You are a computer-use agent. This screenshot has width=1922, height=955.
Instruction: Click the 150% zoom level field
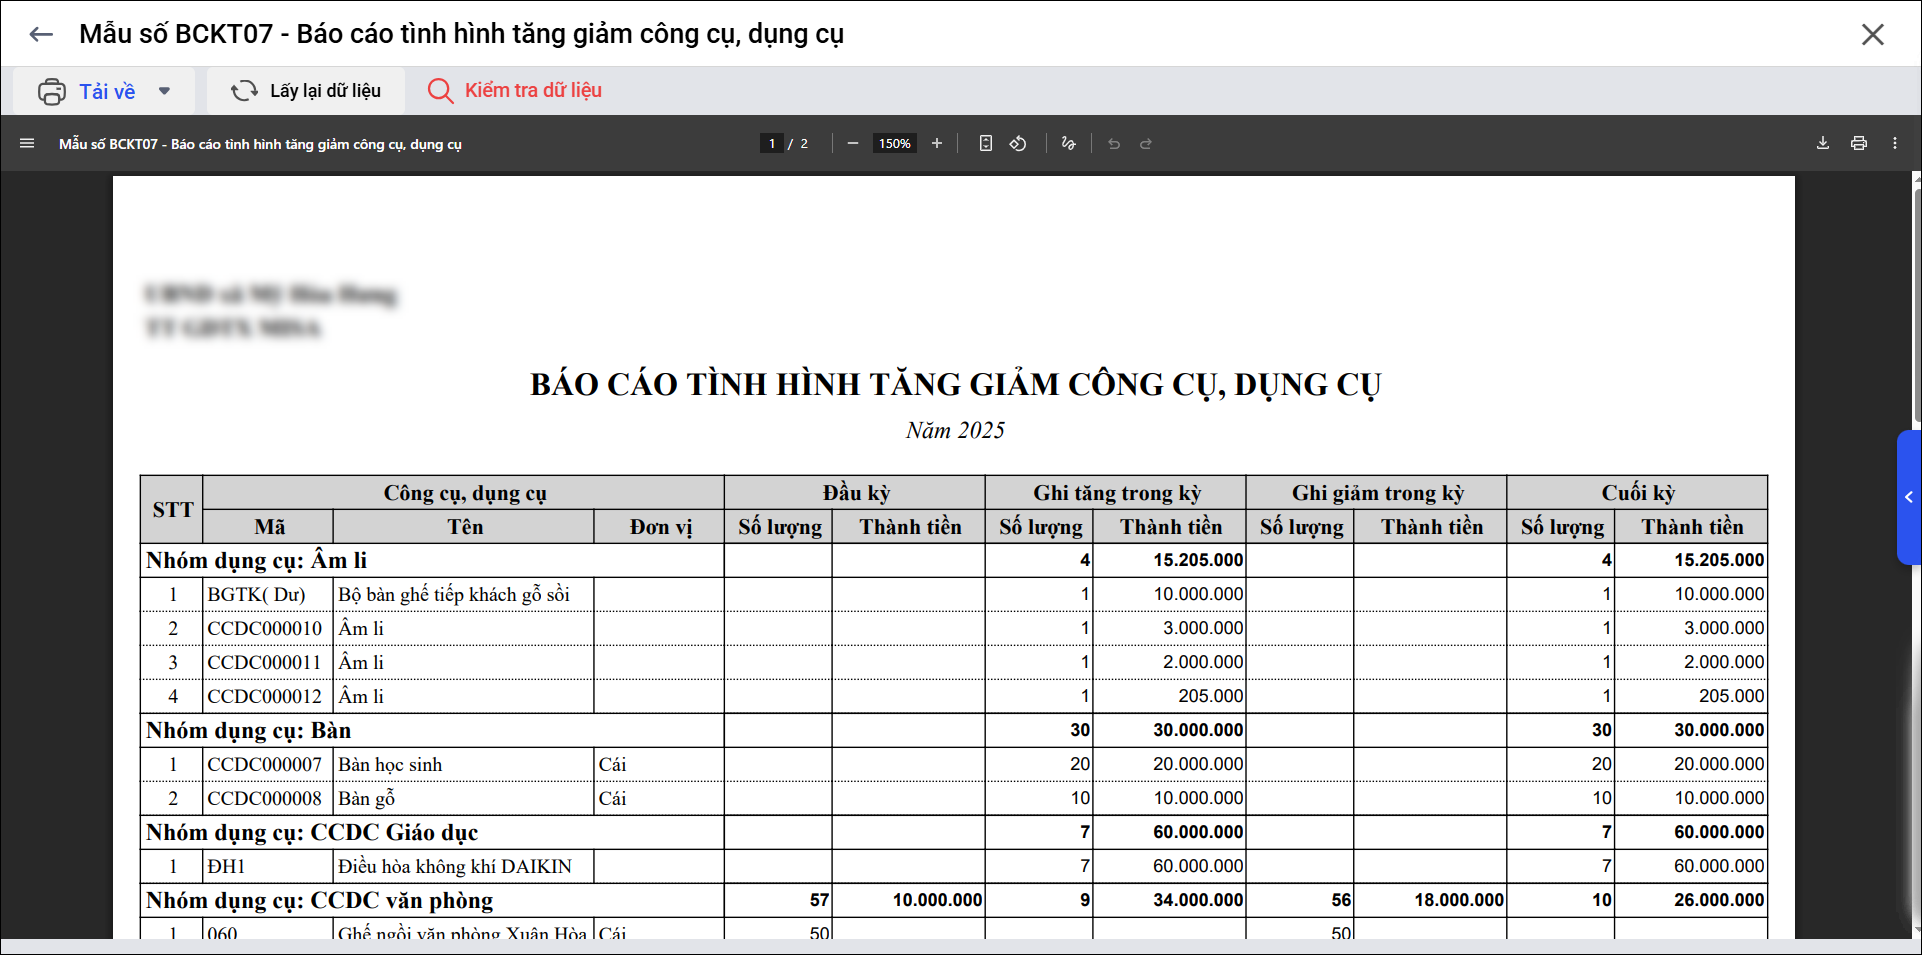tap(894, 144)
